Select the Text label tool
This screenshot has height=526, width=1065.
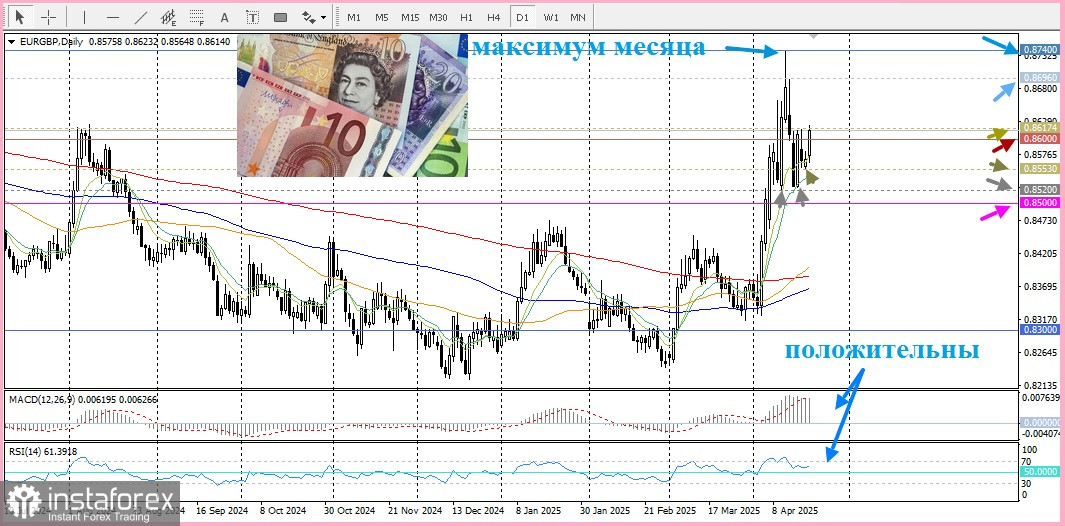(252, 17)
